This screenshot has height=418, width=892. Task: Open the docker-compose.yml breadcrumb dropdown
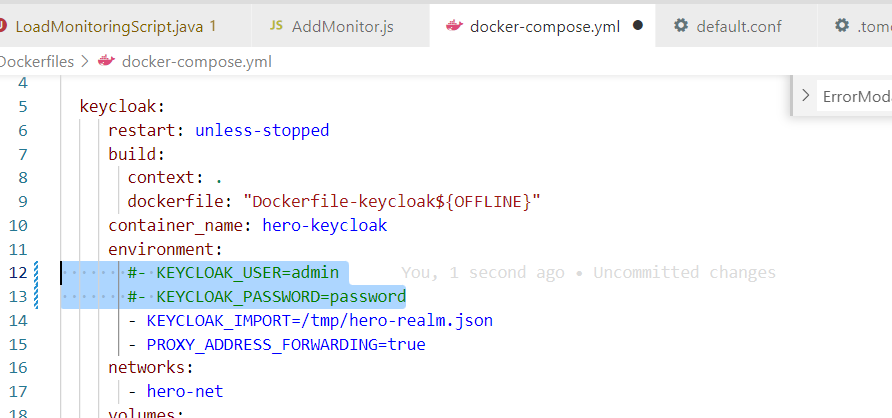[196, 62]
